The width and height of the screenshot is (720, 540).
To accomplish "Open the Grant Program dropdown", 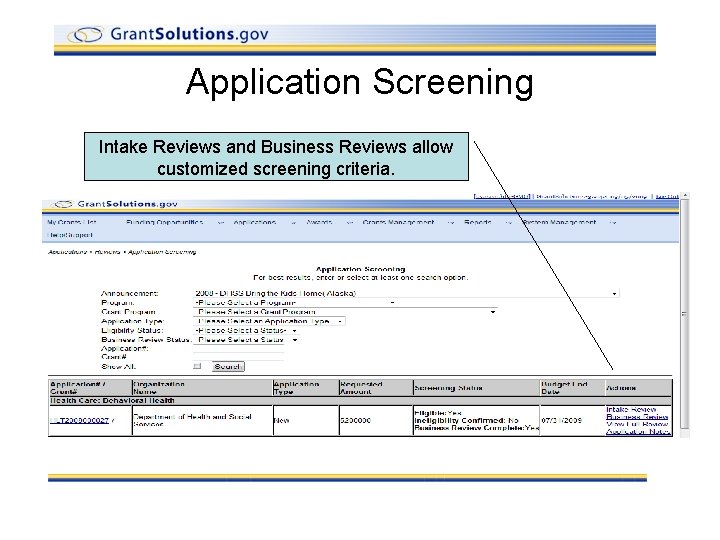I will coord(345,312).
